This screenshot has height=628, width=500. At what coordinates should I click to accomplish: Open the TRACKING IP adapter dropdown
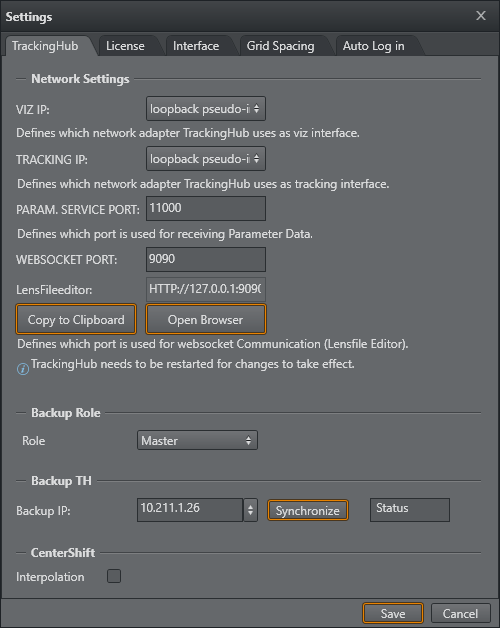(x=206, y=159)
